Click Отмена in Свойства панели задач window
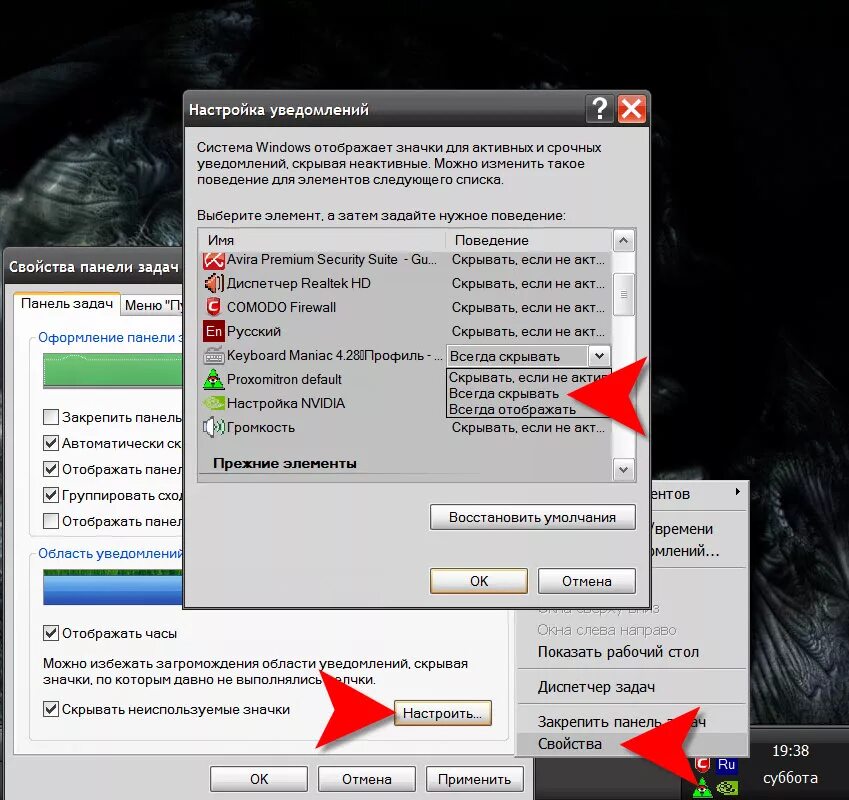 pos(367,779)
